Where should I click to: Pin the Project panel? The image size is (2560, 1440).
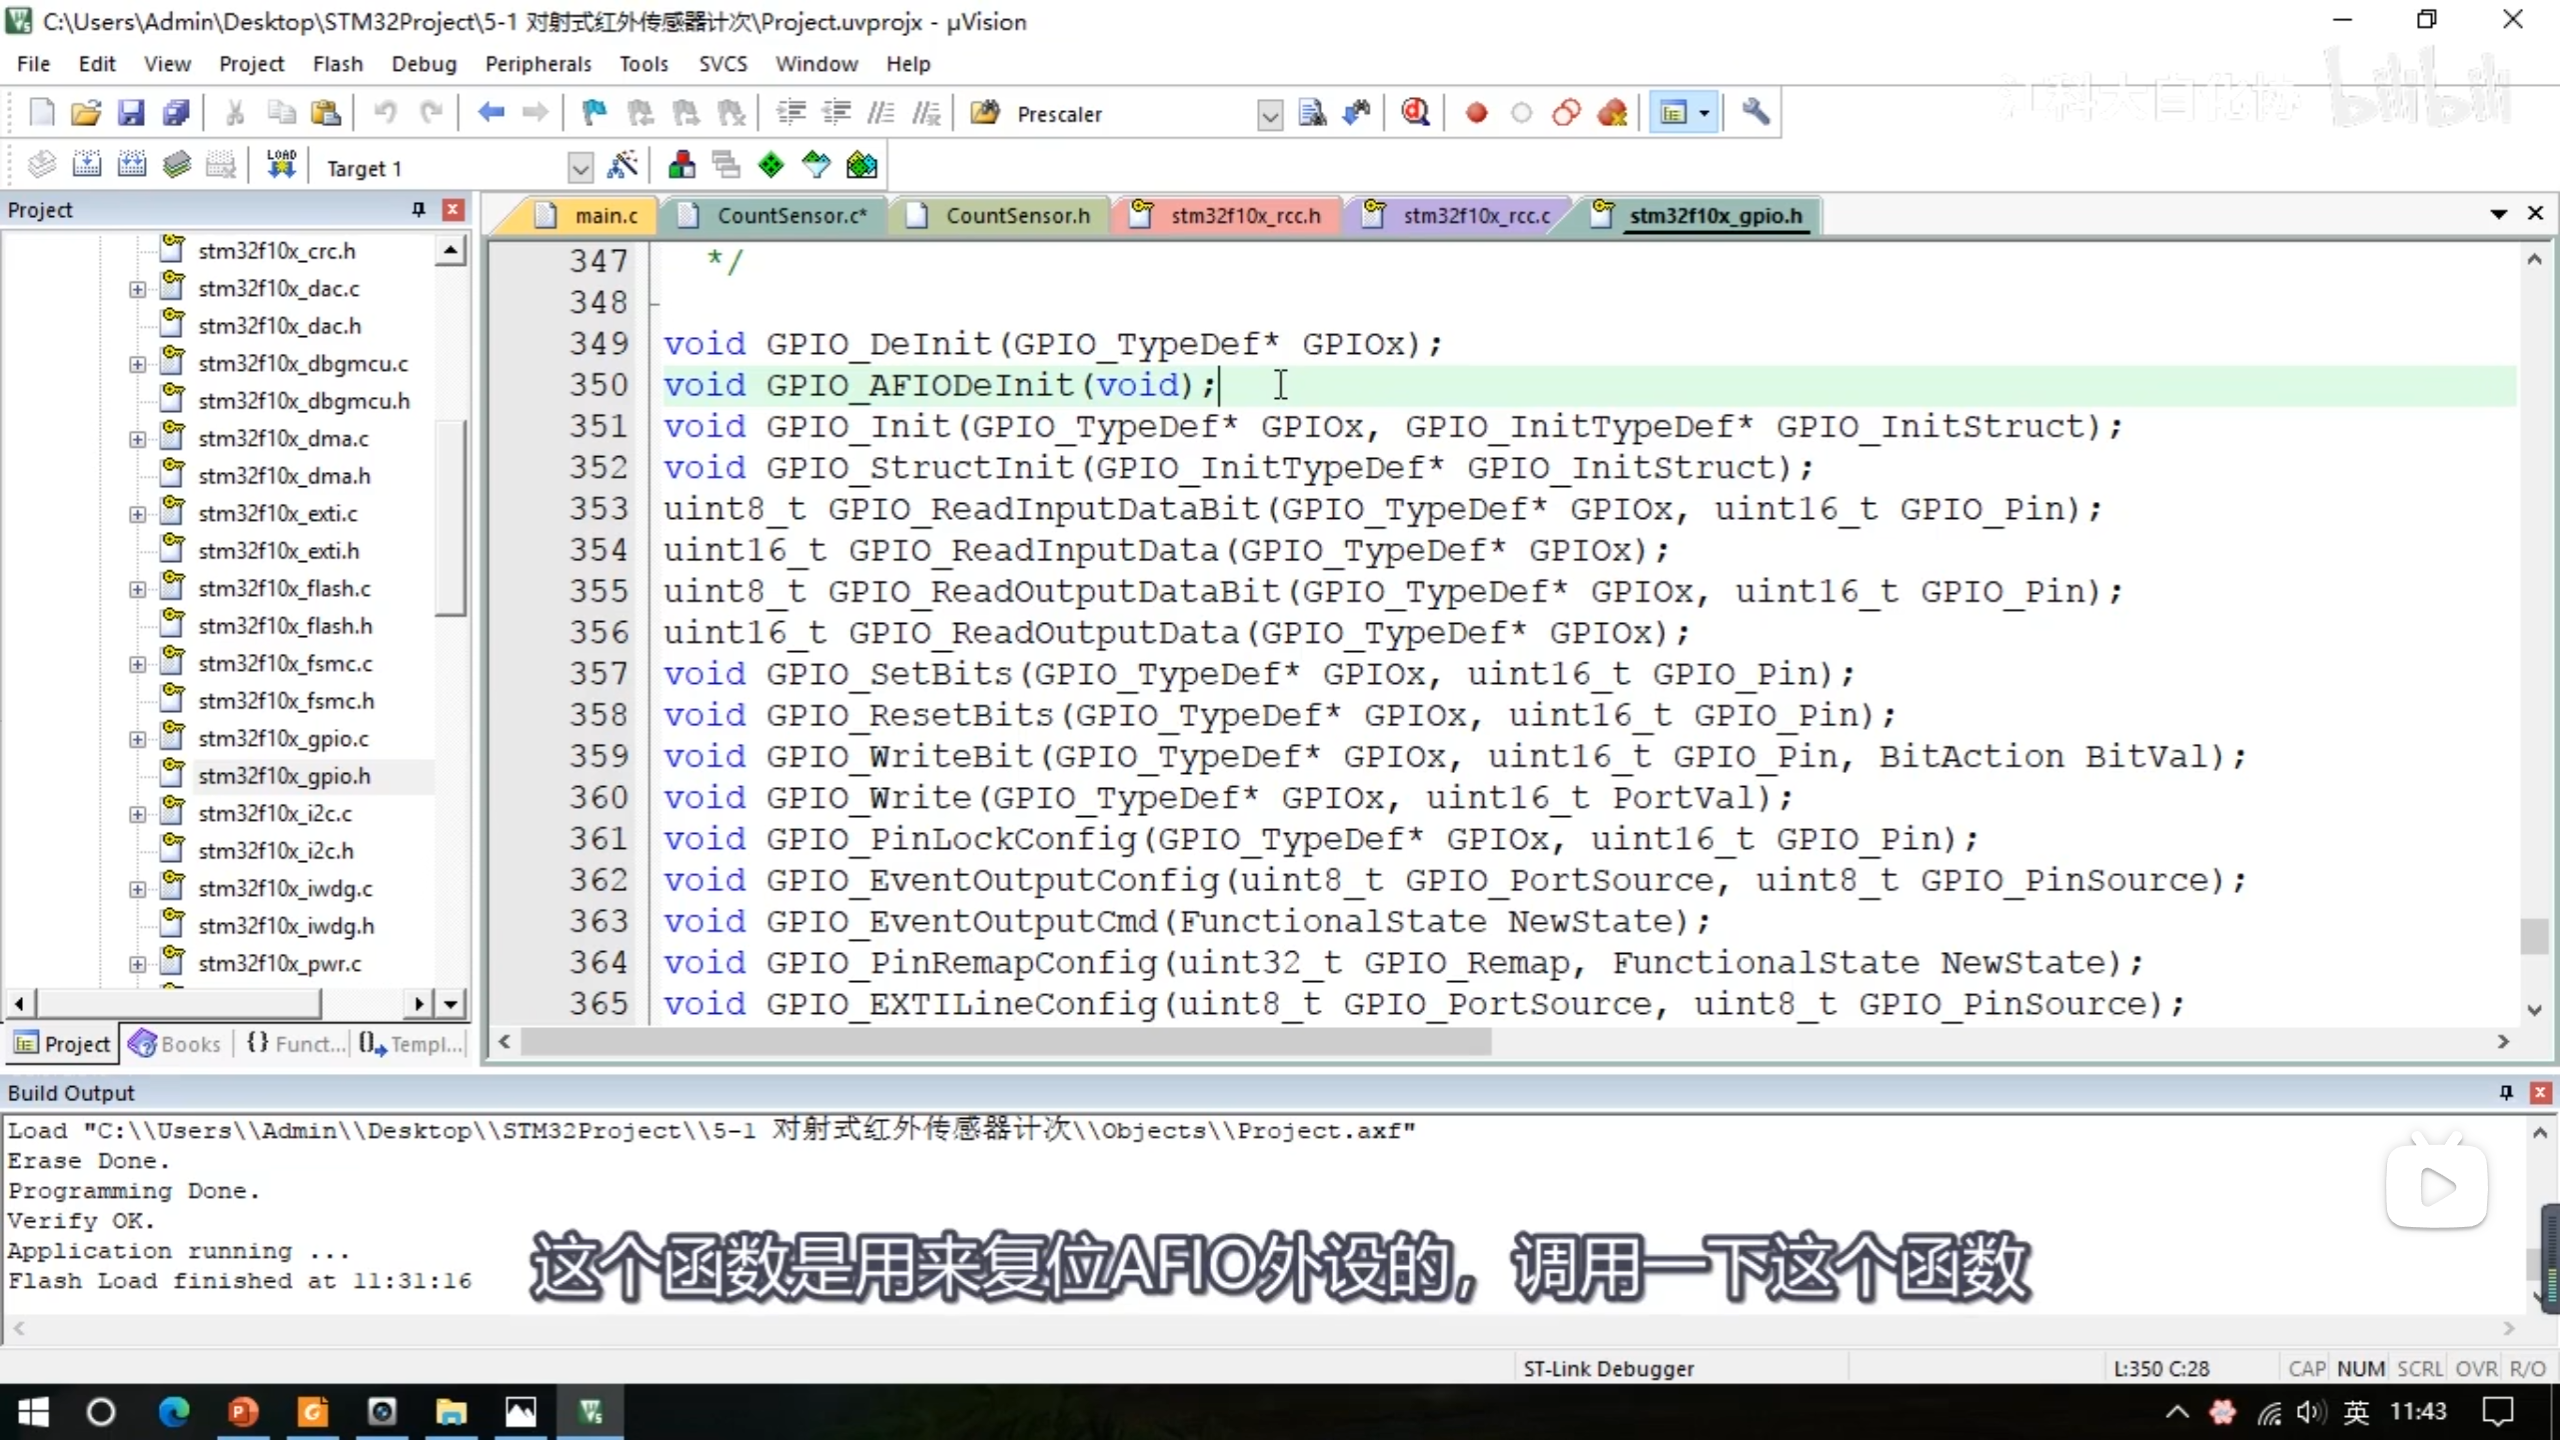point(418,209)
